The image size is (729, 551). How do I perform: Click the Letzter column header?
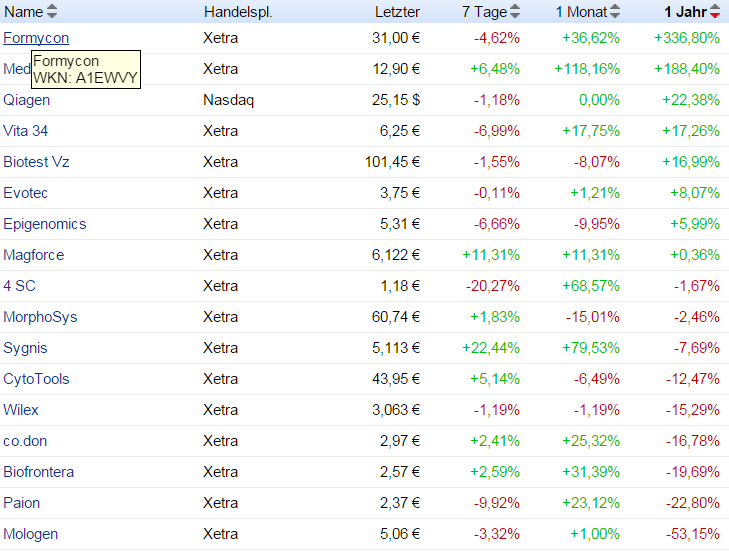397,12
